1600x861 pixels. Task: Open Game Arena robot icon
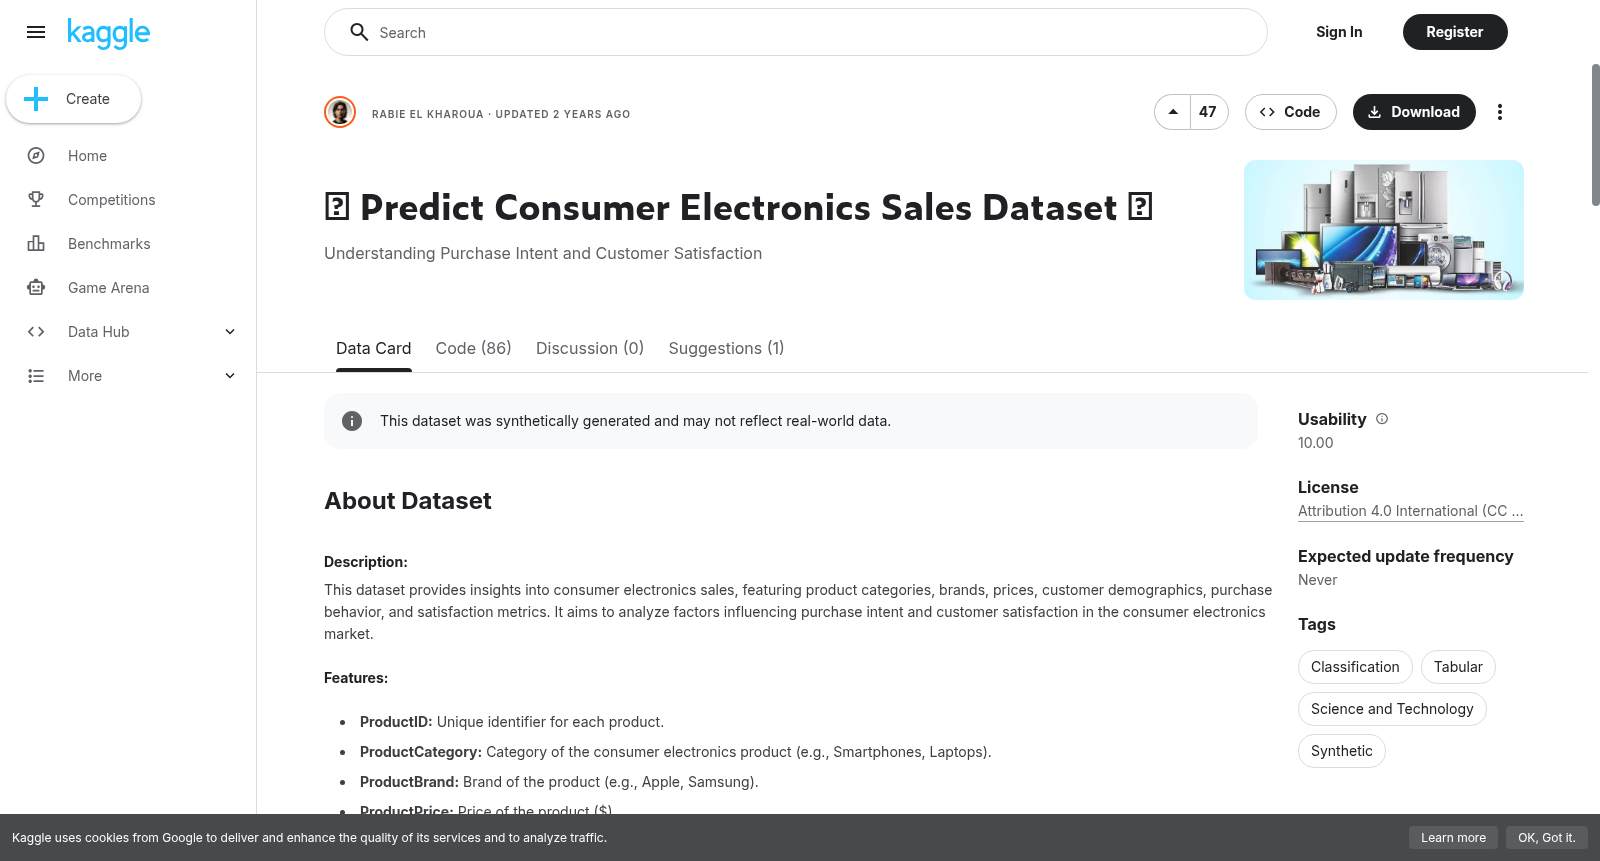pos(36,288)
